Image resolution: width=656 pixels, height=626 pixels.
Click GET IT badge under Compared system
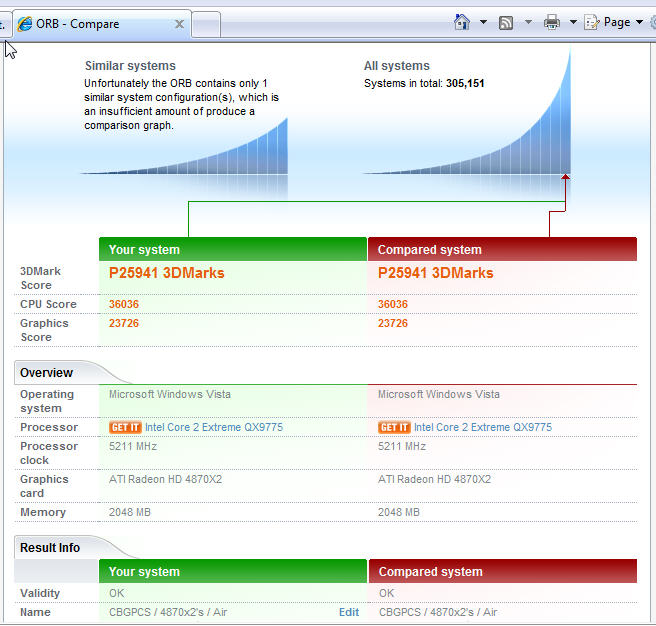394,427
